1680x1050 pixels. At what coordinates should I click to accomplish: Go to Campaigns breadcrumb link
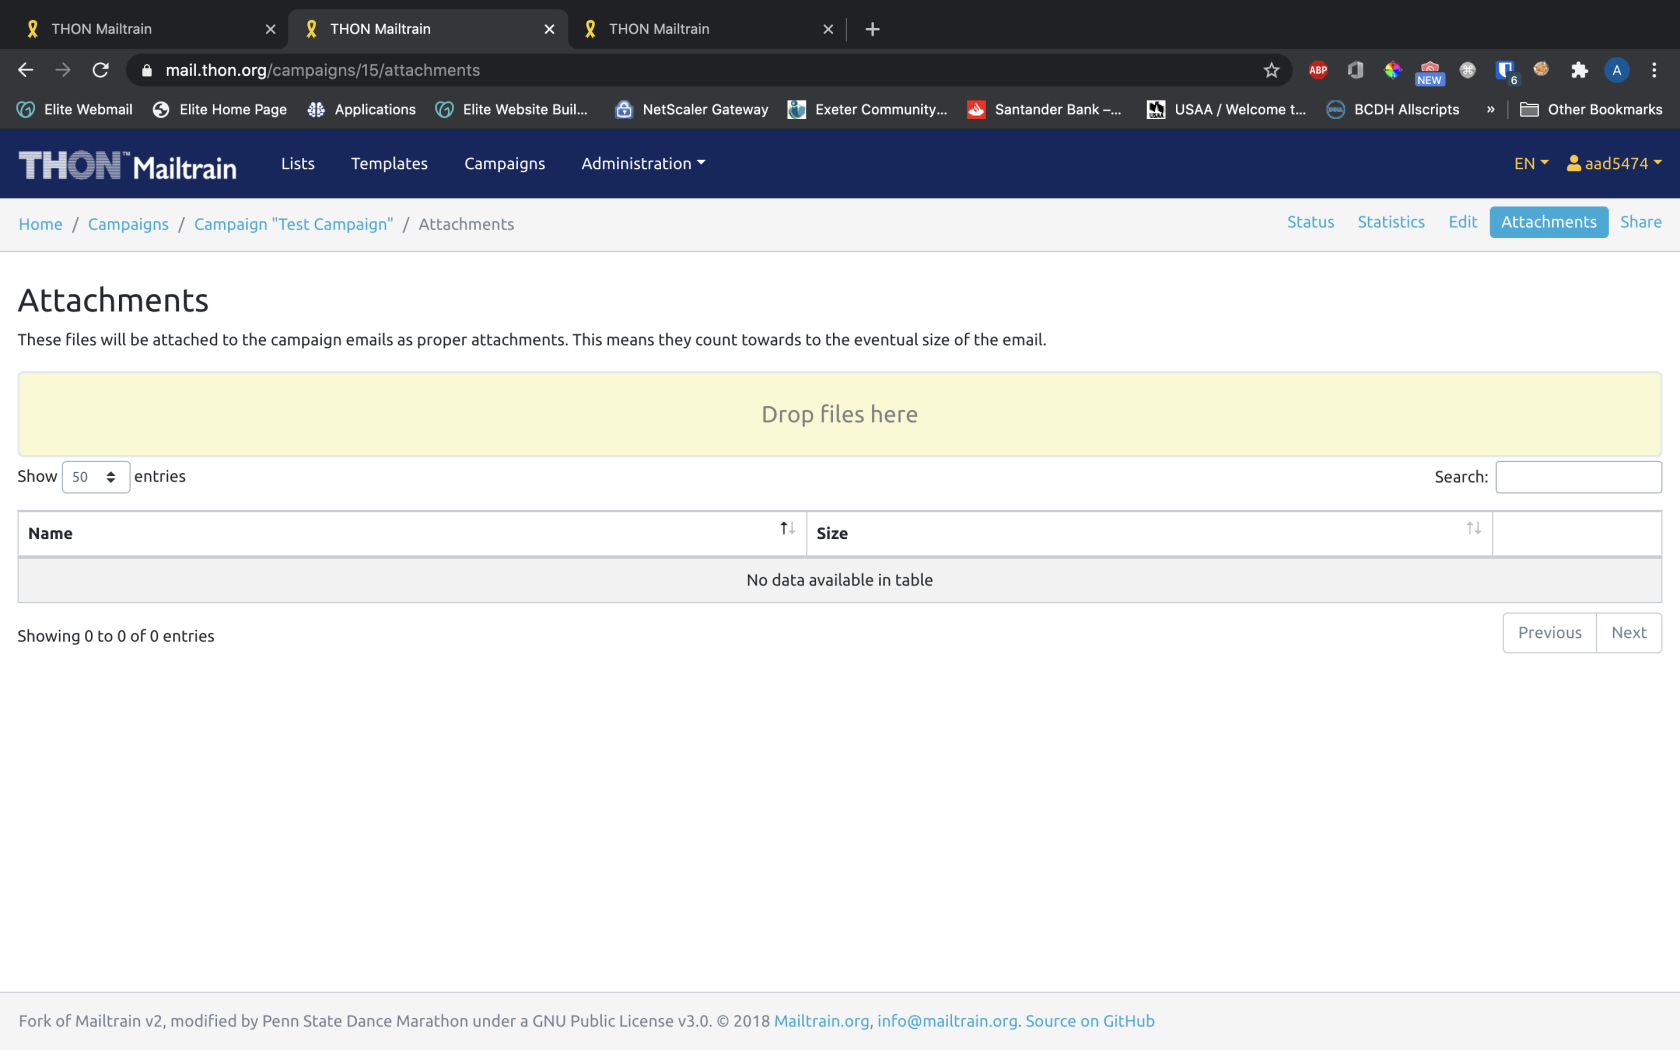pyautogui.click(x=128, y=224)
